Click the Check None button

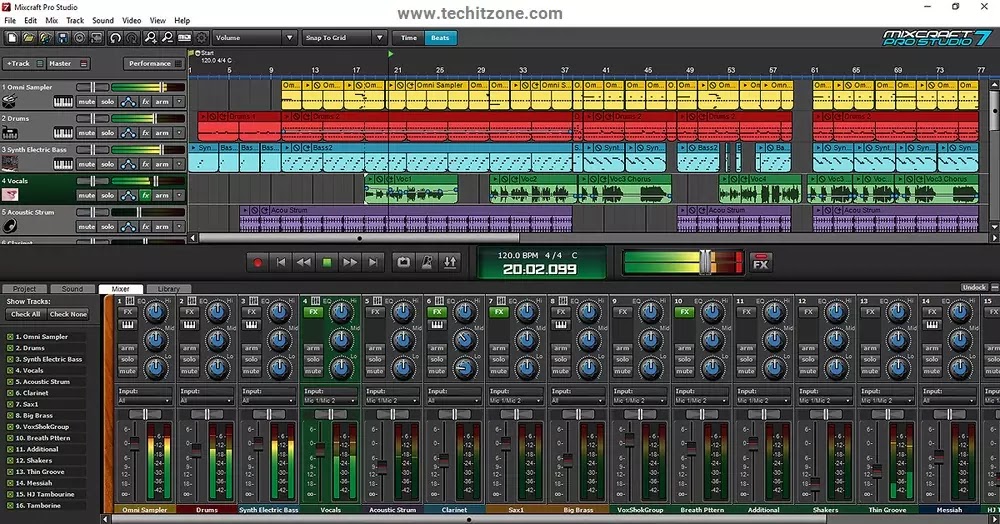click(x=68, y=314)
